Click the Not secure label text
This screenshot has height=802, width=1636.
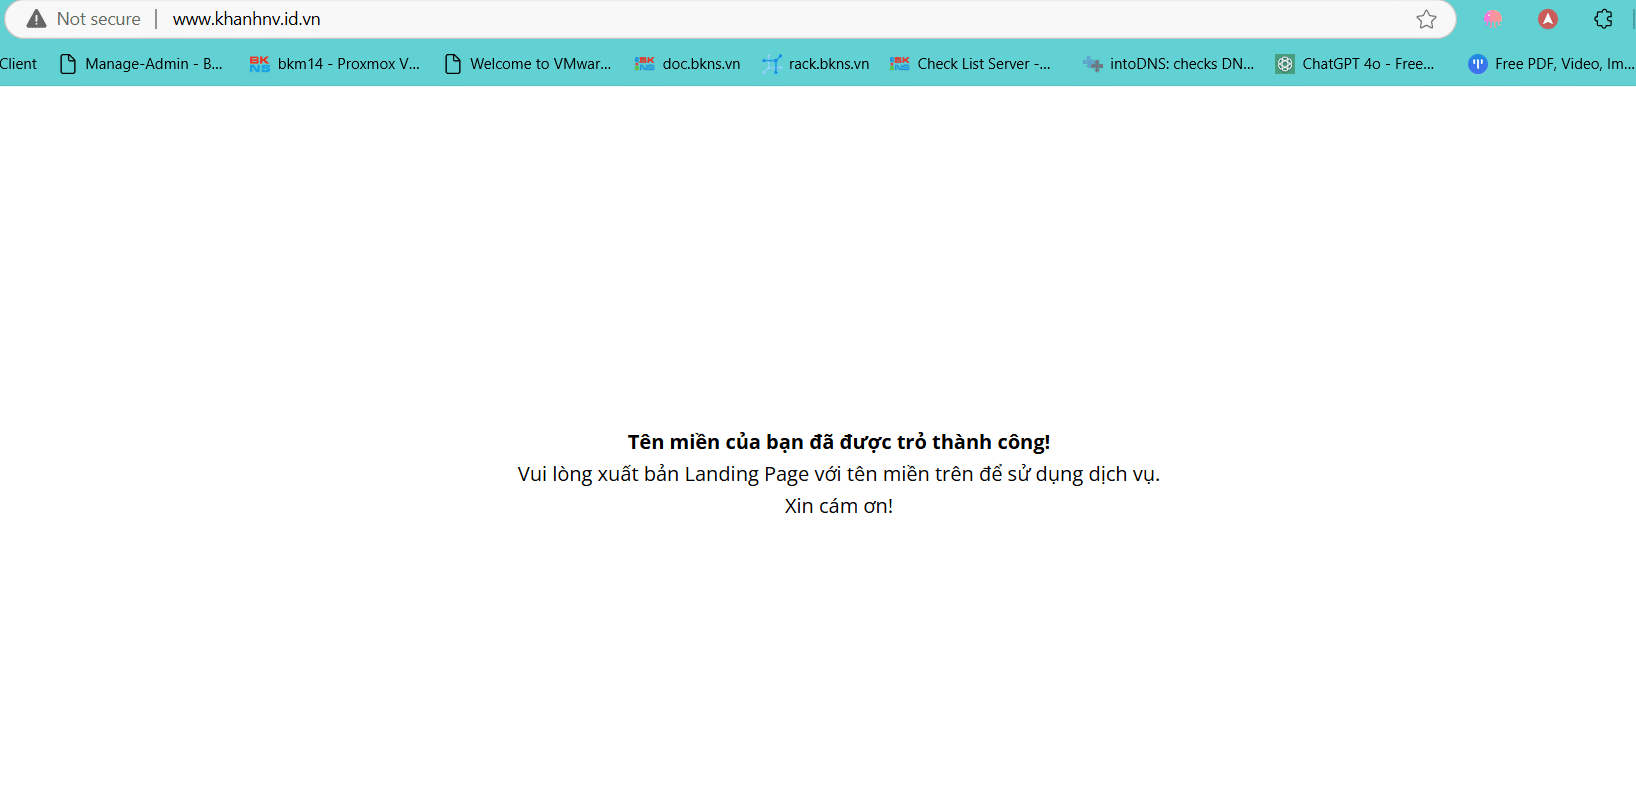point(99,19)
